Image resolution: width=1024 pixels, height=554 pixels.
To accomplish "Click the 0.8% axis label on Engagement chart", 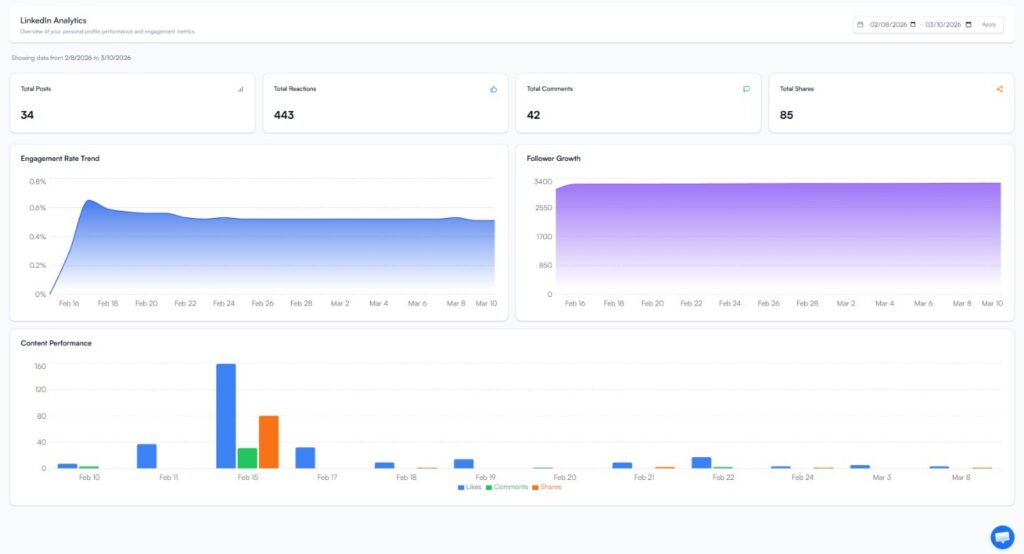I will click(x=38, y=182).
